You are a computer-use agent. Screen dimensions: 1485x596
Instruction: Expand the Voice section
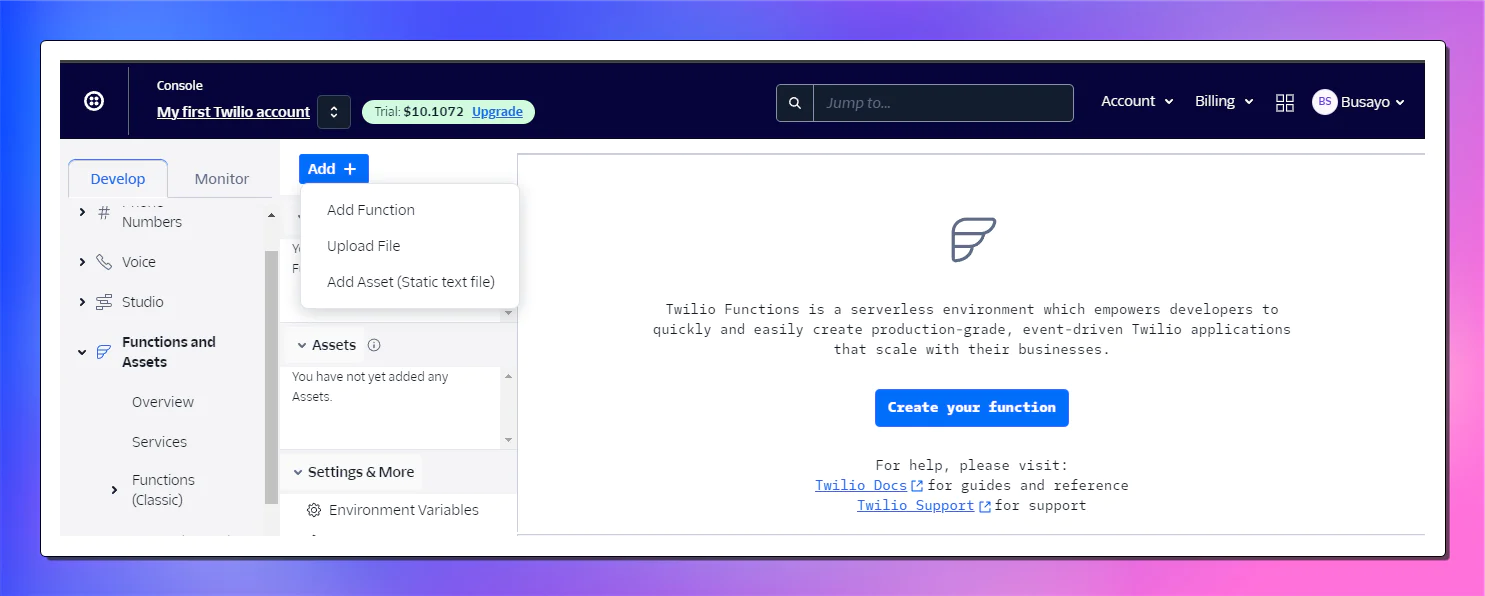pyautogui.click(x=82, y=262)
